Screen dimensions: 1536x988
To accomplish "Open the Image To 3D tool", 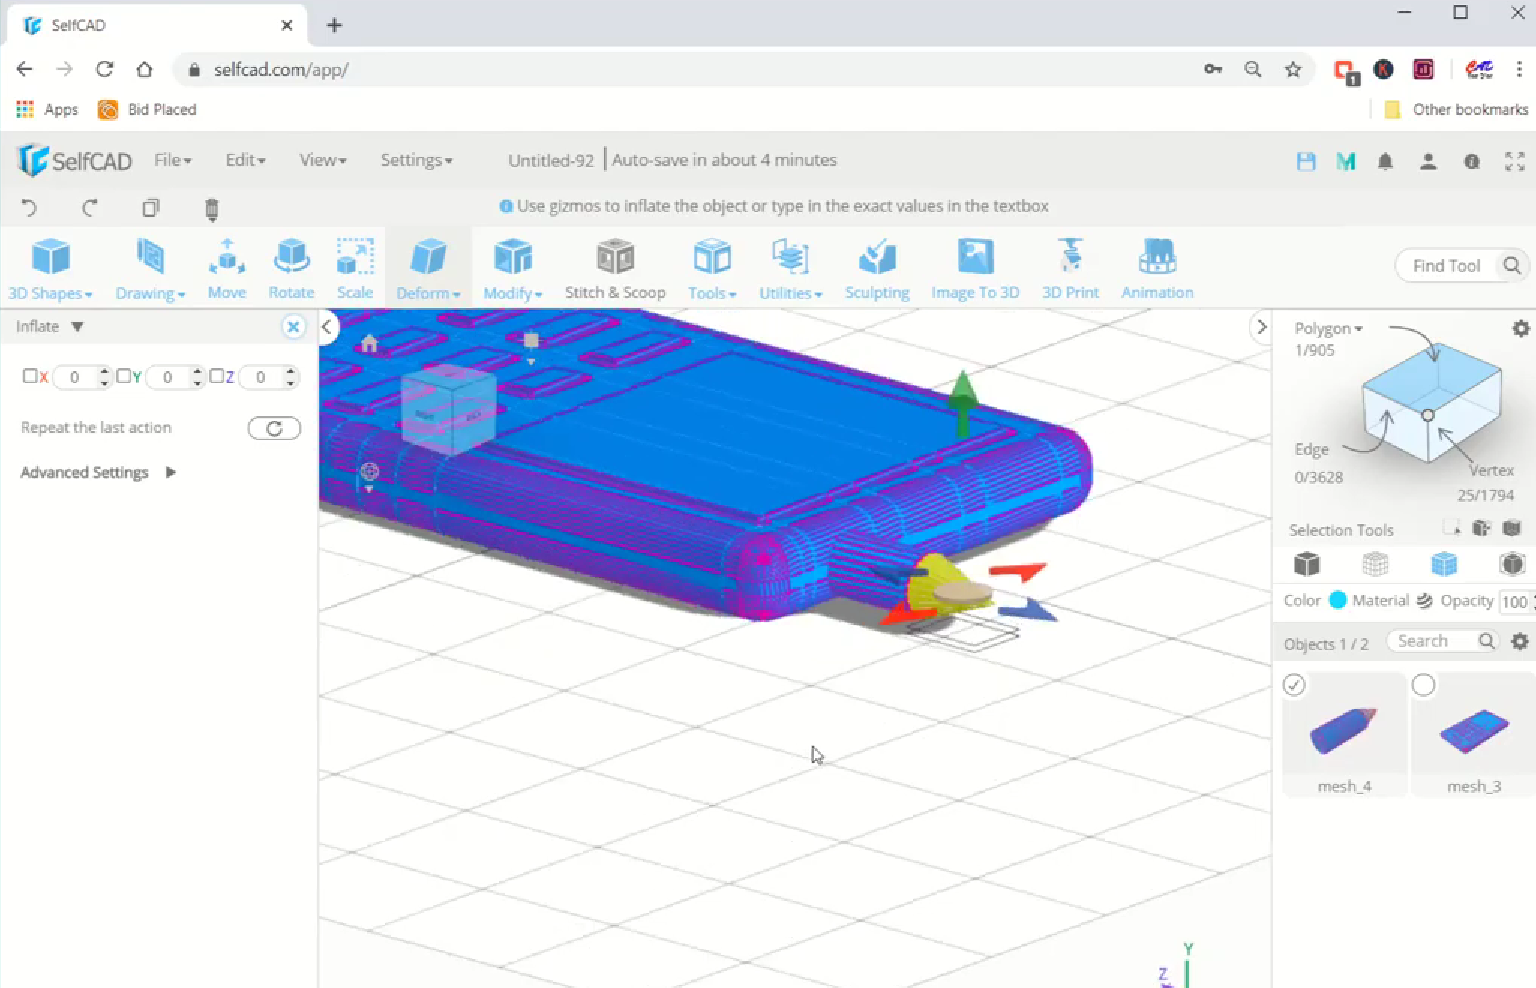I will [x=975, y=269].
